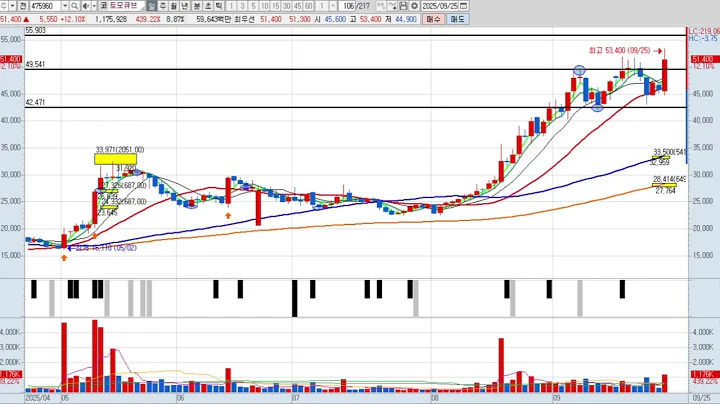Choose the 3 interval button
This screenshot has height=404, width=720.
[242, 6]
